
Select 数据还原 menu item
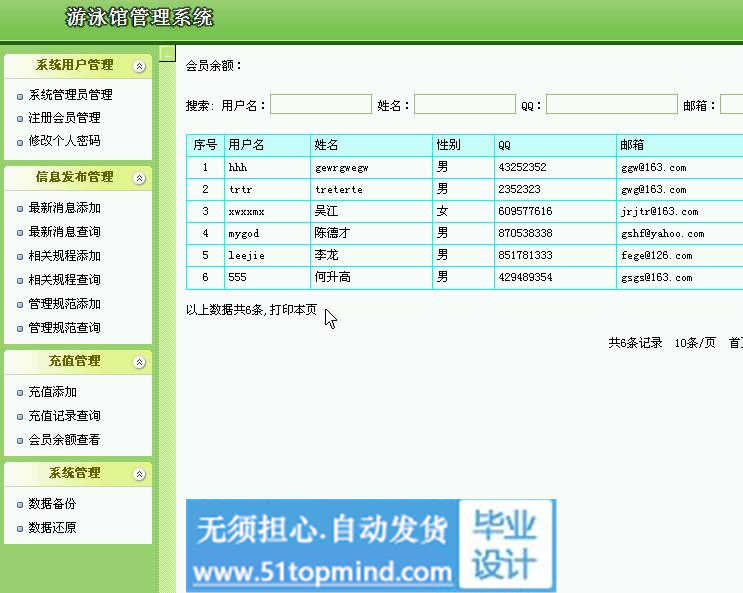(52, 528)
